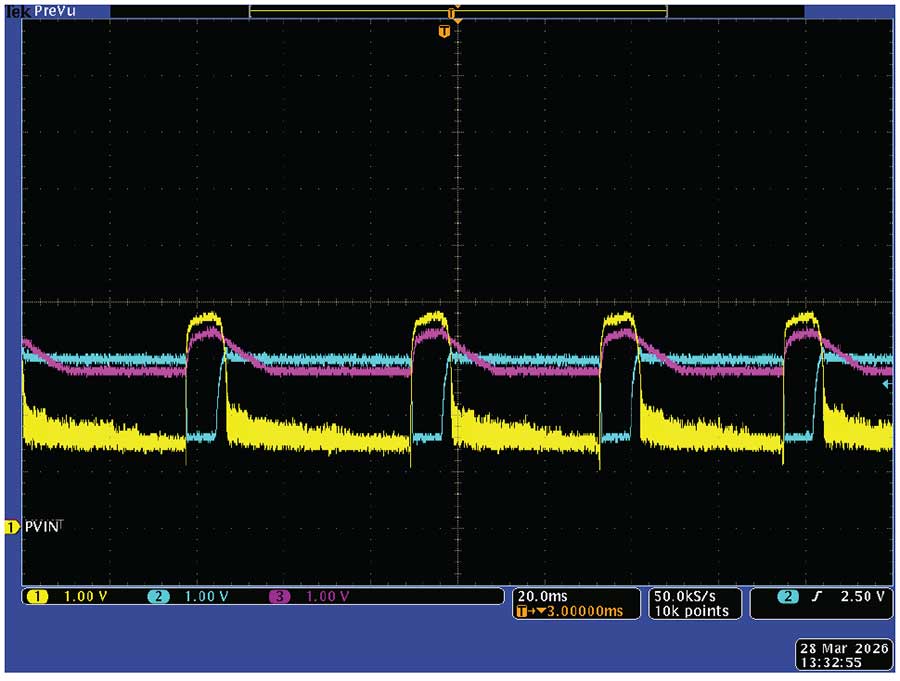The image size is (900, 681).
Task: Click channel 3 scale 1.00 V magenta readout
Action: (327, 597)
